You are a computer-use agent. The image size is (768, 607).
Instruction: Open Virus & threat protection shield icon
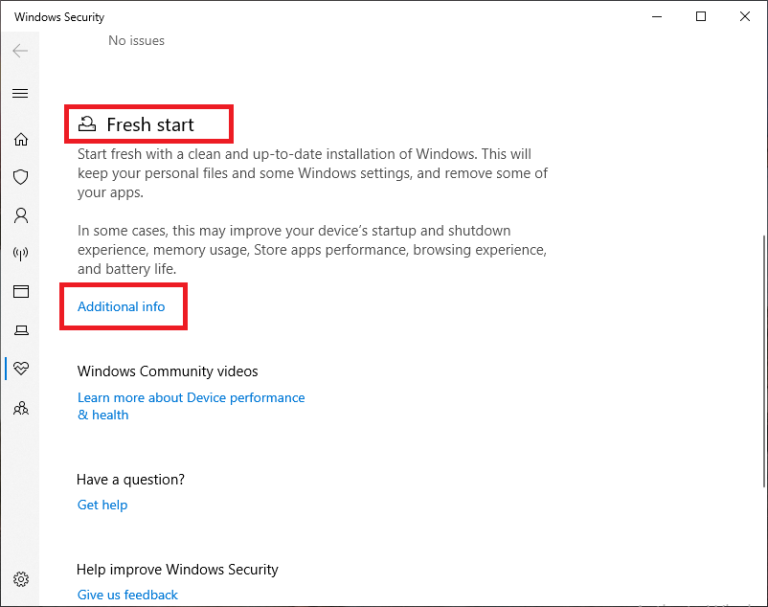point(20,177)
